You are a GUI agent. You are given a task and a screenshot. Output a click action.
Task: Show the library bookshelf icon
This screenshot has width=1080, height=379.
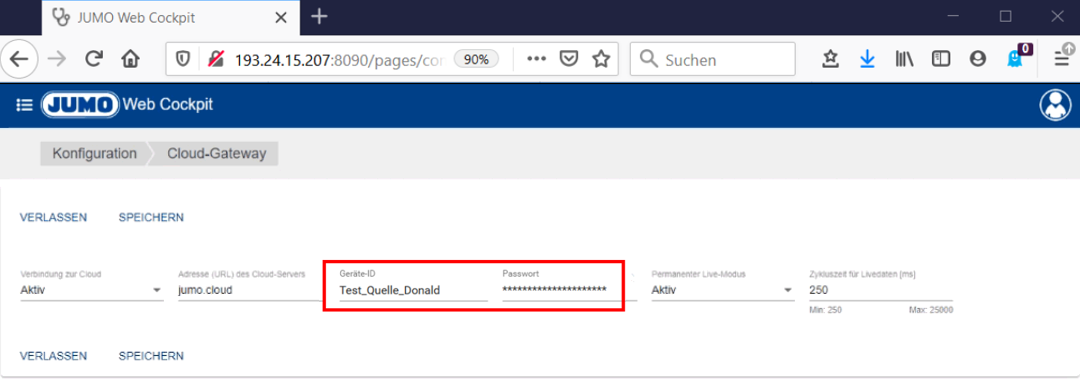click(x=904, y=59)
